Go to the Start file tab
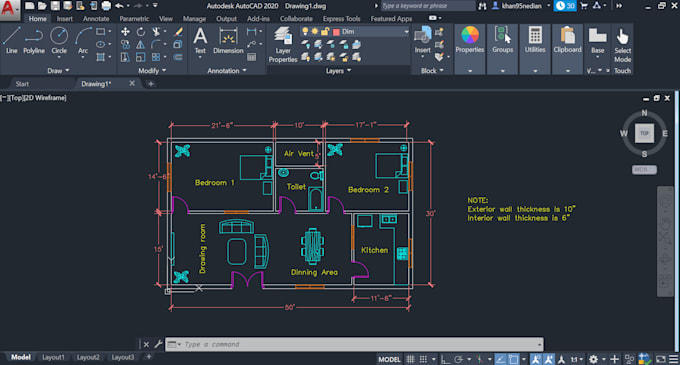This screenshot has height=365, width=680. pos(22,84)
